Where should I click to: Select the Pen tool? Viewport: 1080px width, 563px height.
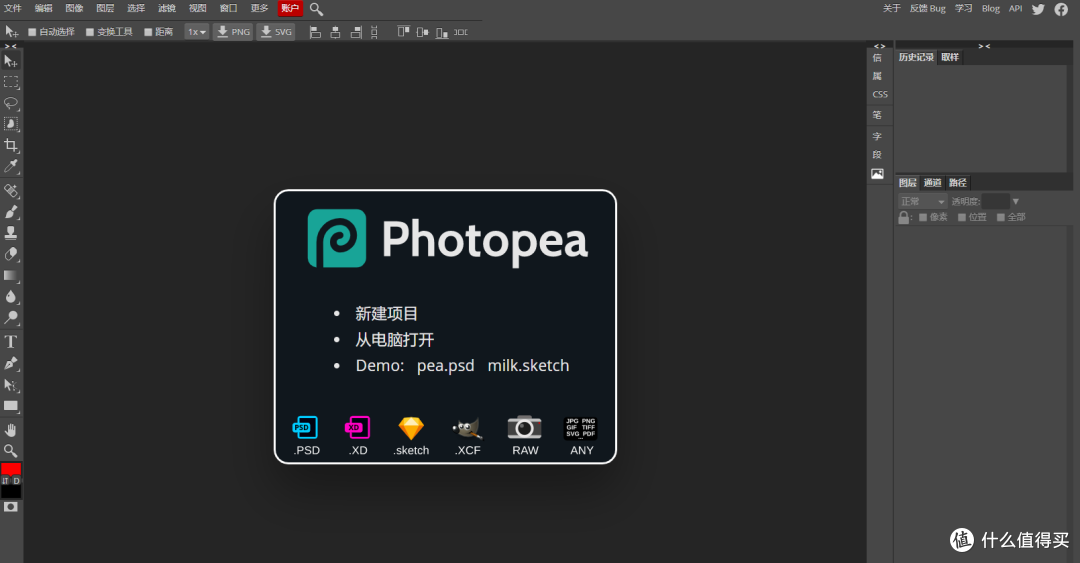click(10, 363)
